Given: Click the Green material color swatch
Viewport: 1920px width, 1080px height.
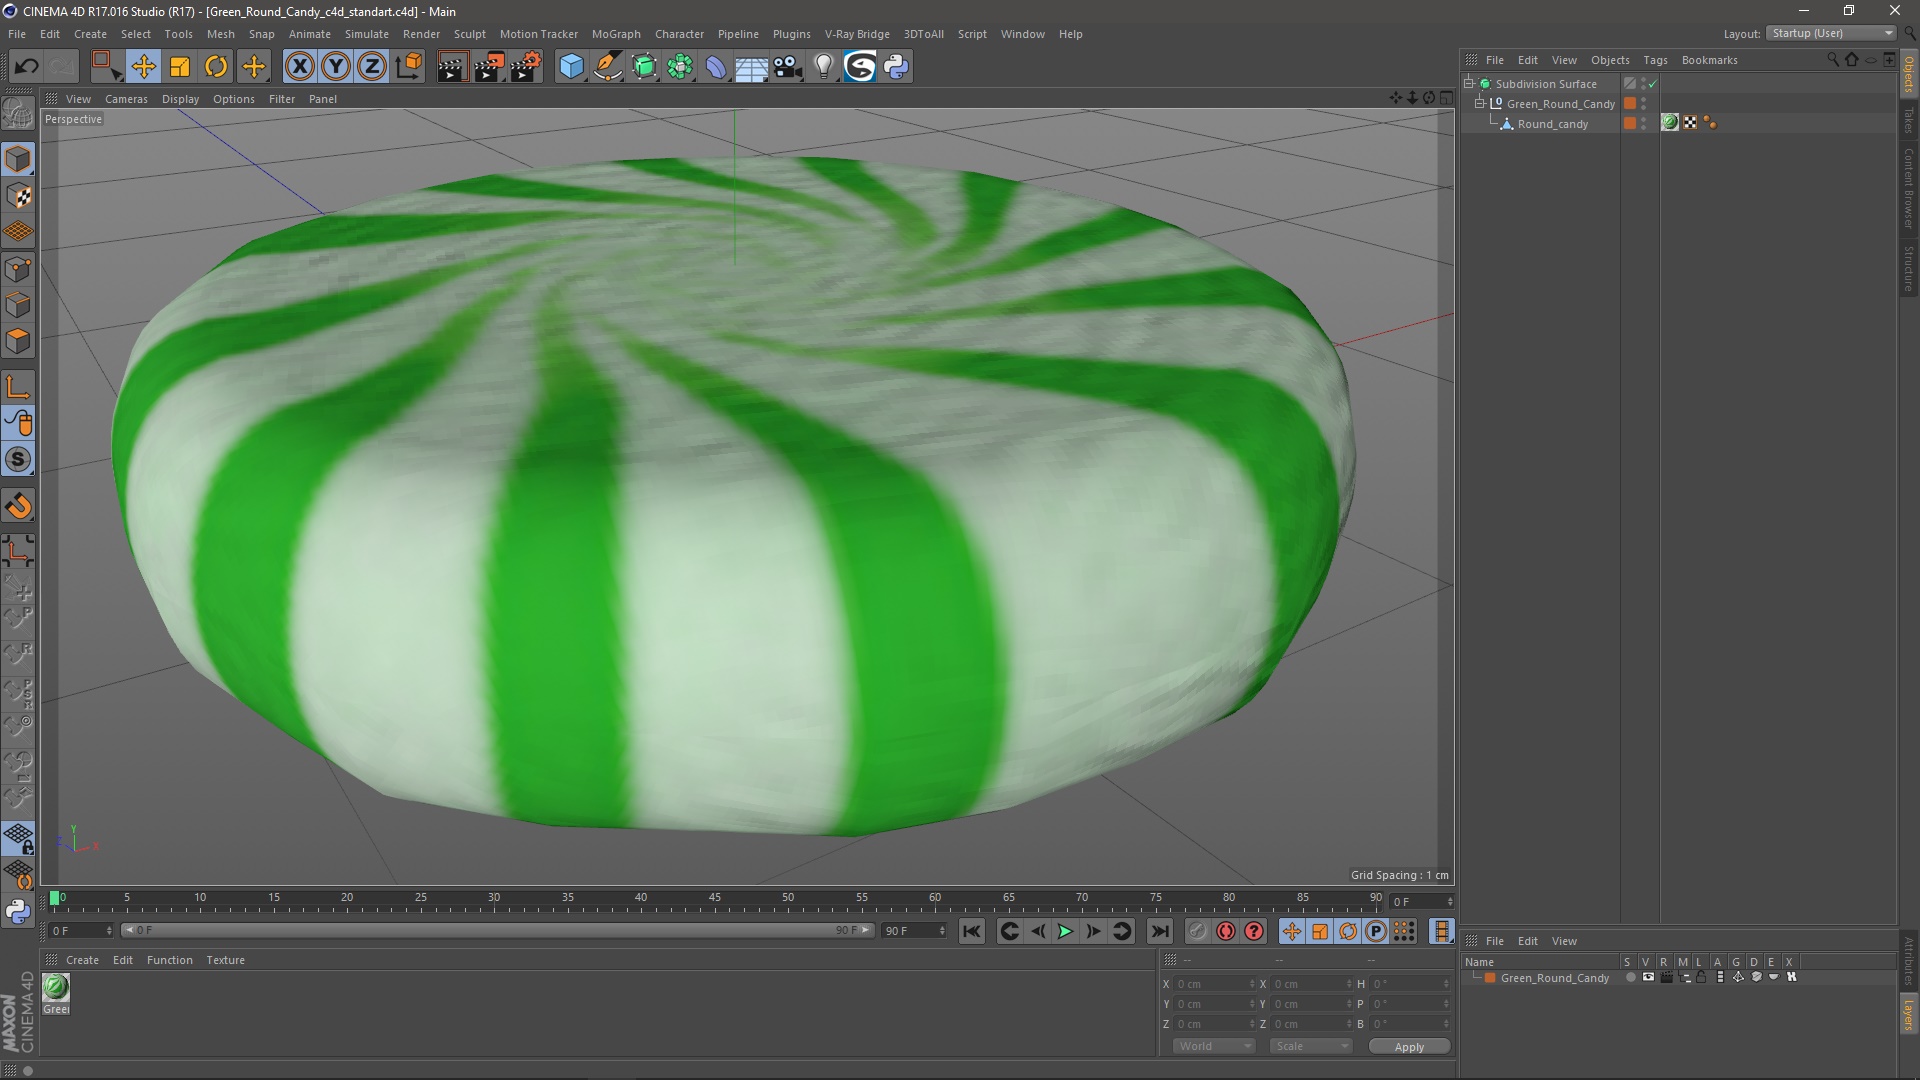Looking at the screenshot, I should [55, 988].
